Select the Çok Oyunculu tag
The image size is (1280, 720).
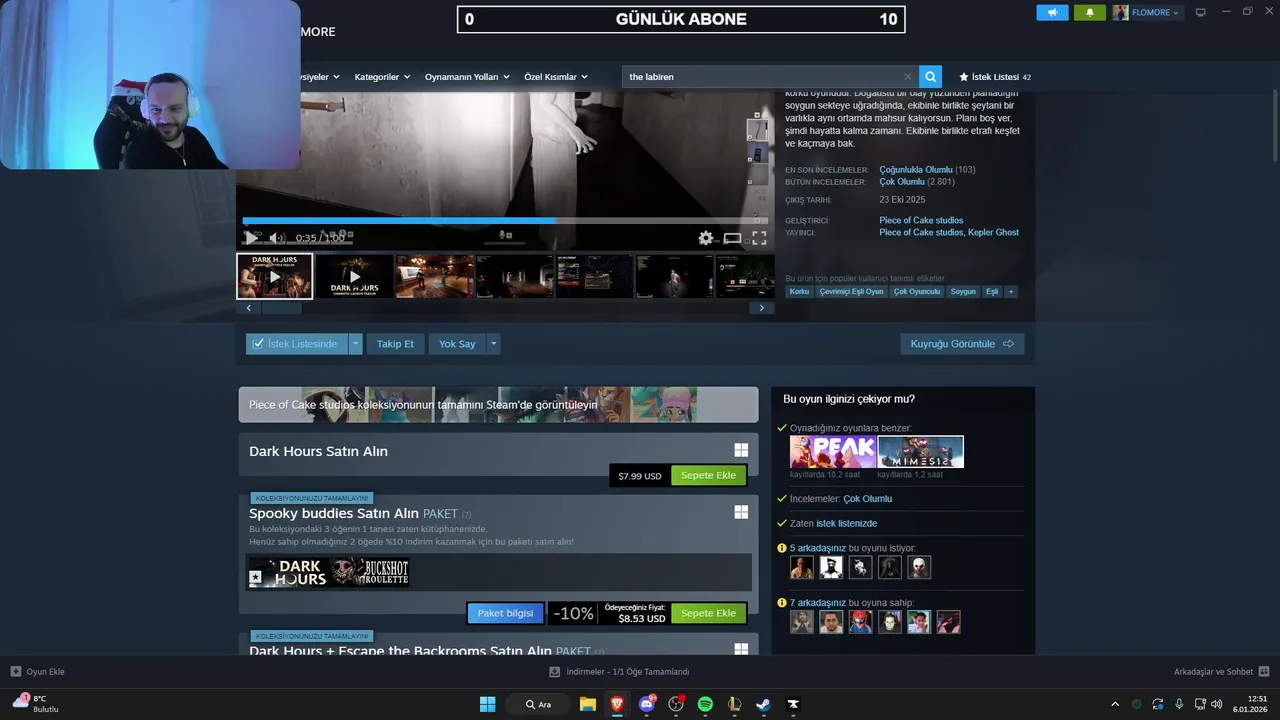point(917,292)
